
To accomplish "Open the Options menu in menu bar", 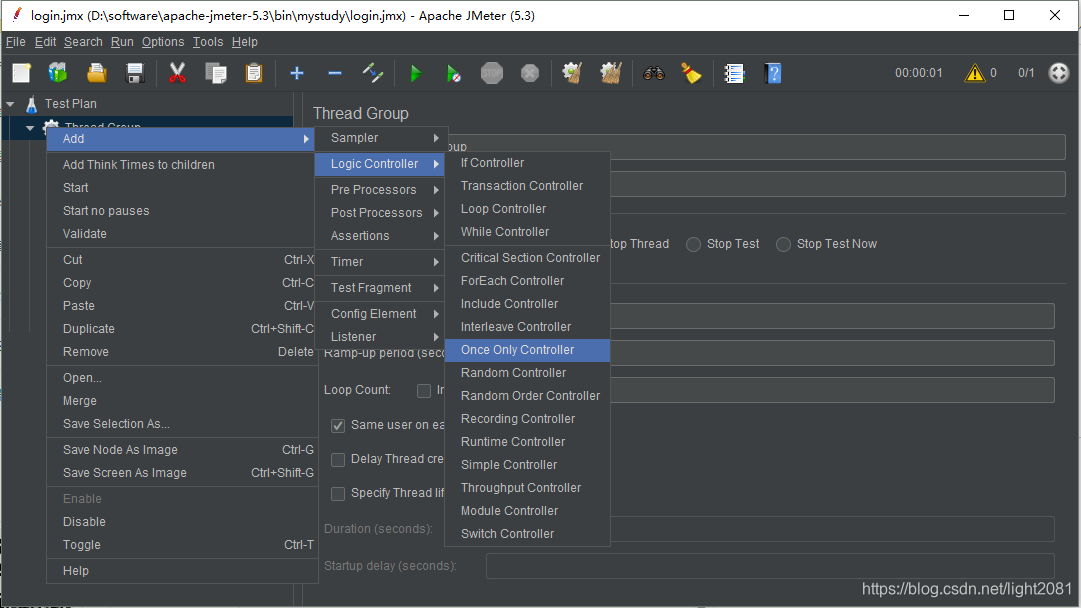I will coord(163,42).
